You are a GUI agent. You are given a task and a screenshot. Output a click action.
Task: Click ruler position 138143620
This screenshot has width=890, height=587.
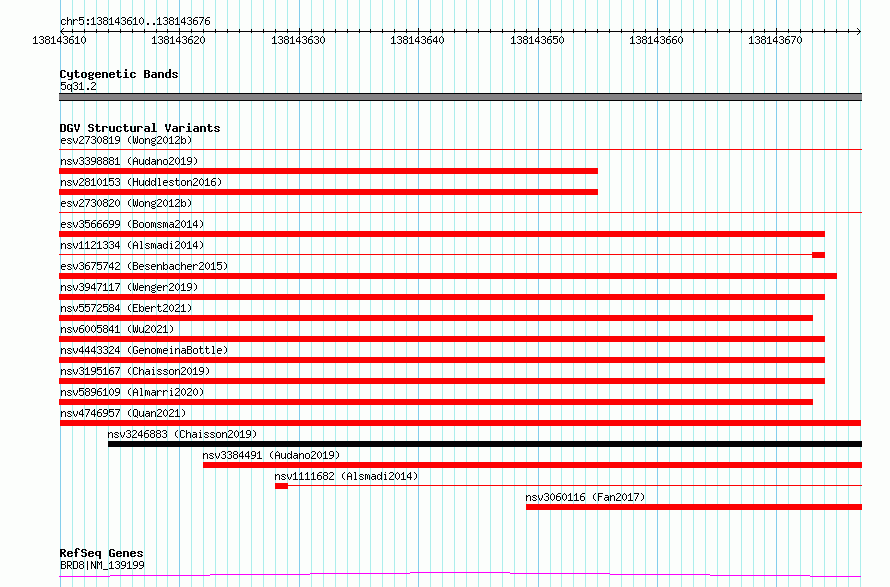[x=178, y=40]
